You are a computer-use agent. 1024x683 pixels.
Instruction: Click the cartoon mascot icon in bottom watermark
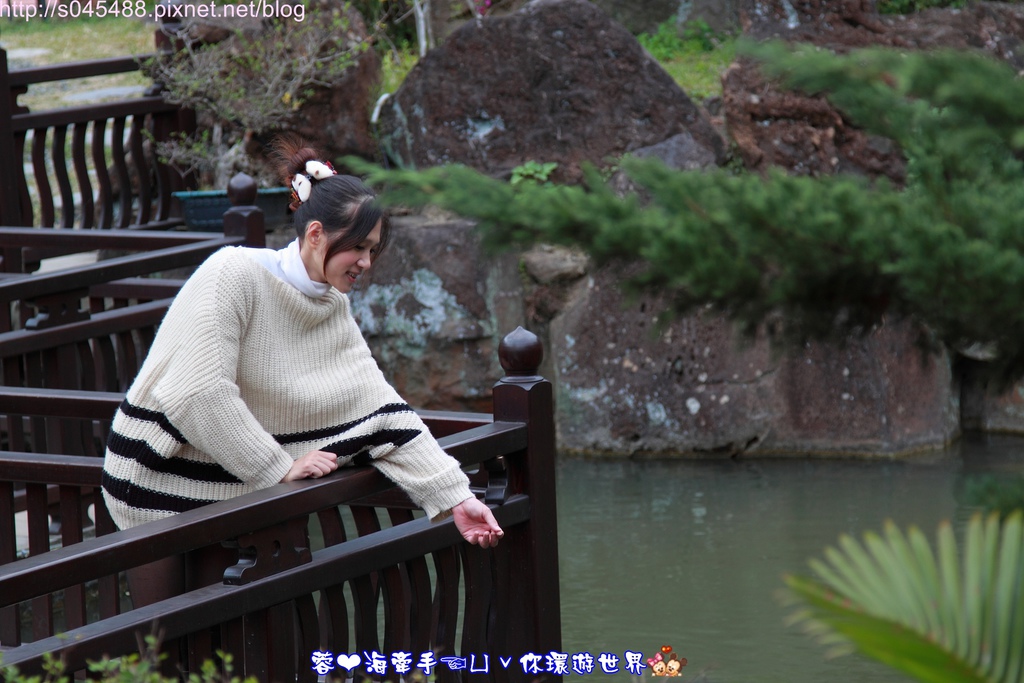(666, 662)
